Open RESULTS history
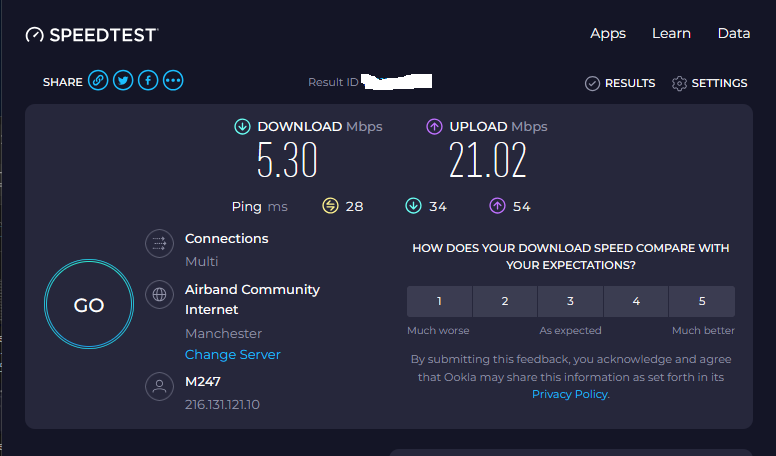The image size is (776, 456). (630, 83)
